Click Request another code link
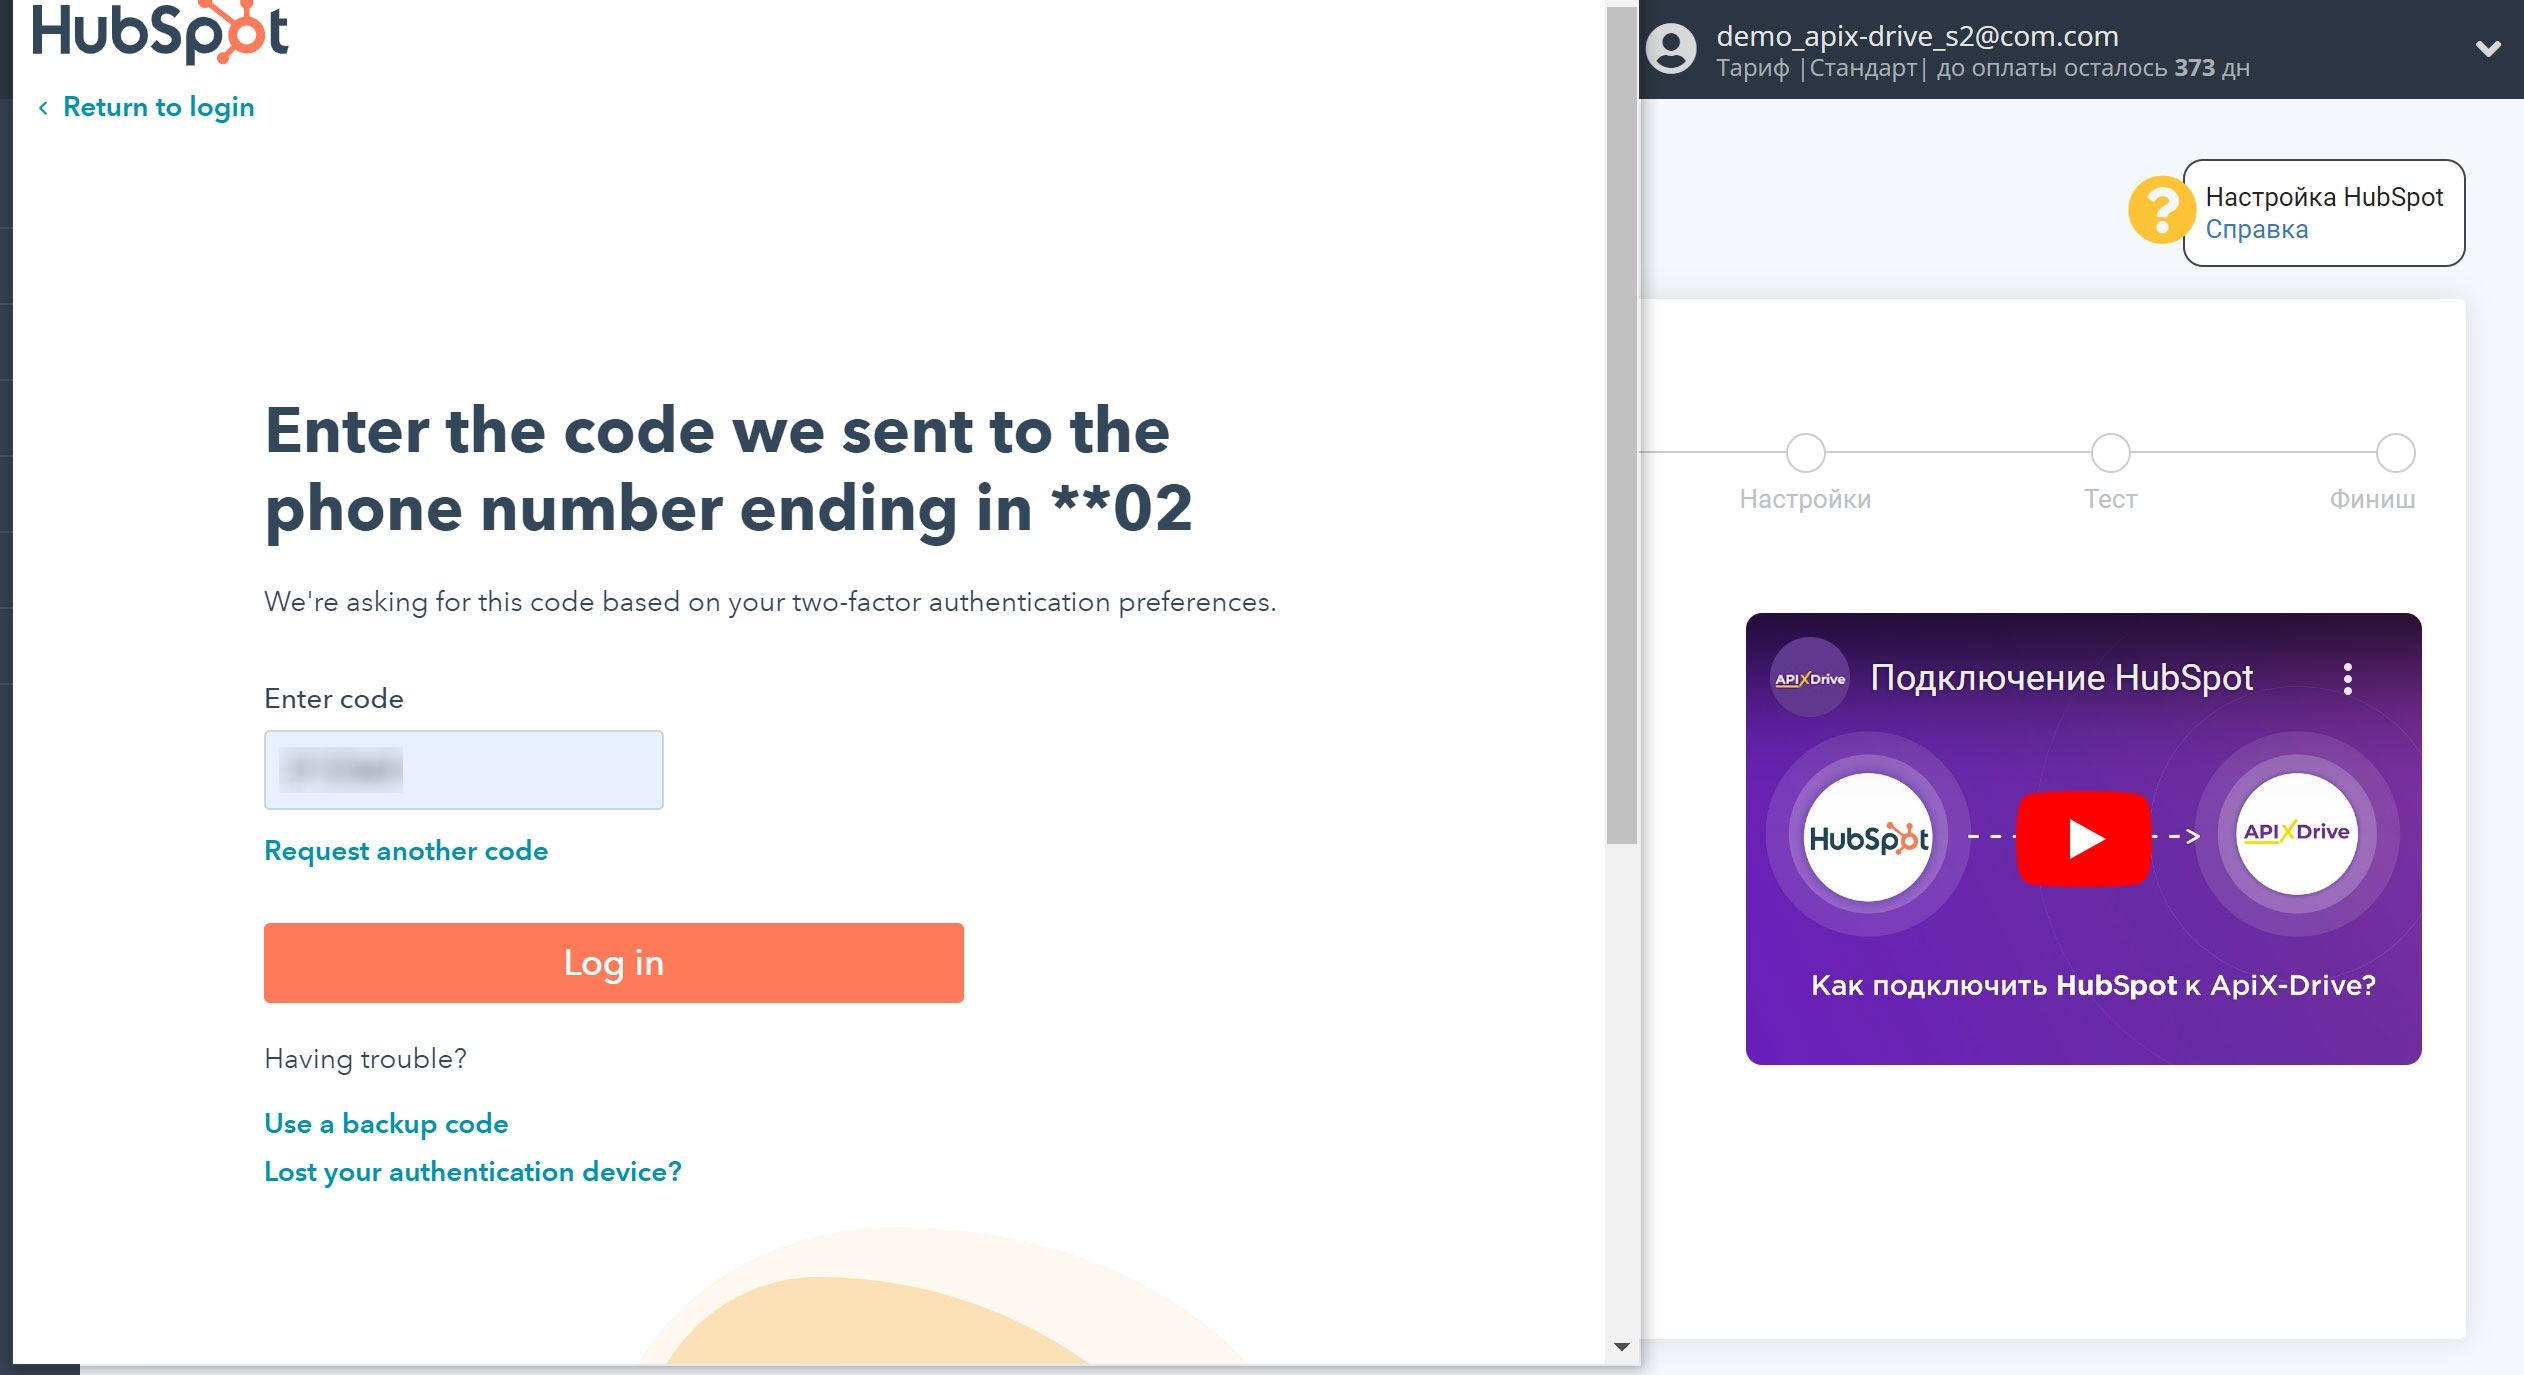 tap(406, 850)
